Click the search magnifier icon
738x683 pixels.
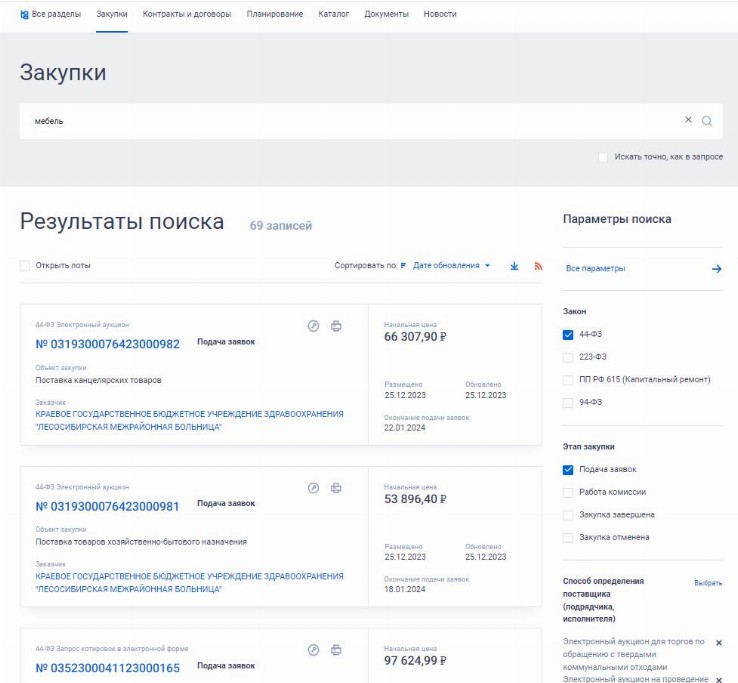point(707,121)
